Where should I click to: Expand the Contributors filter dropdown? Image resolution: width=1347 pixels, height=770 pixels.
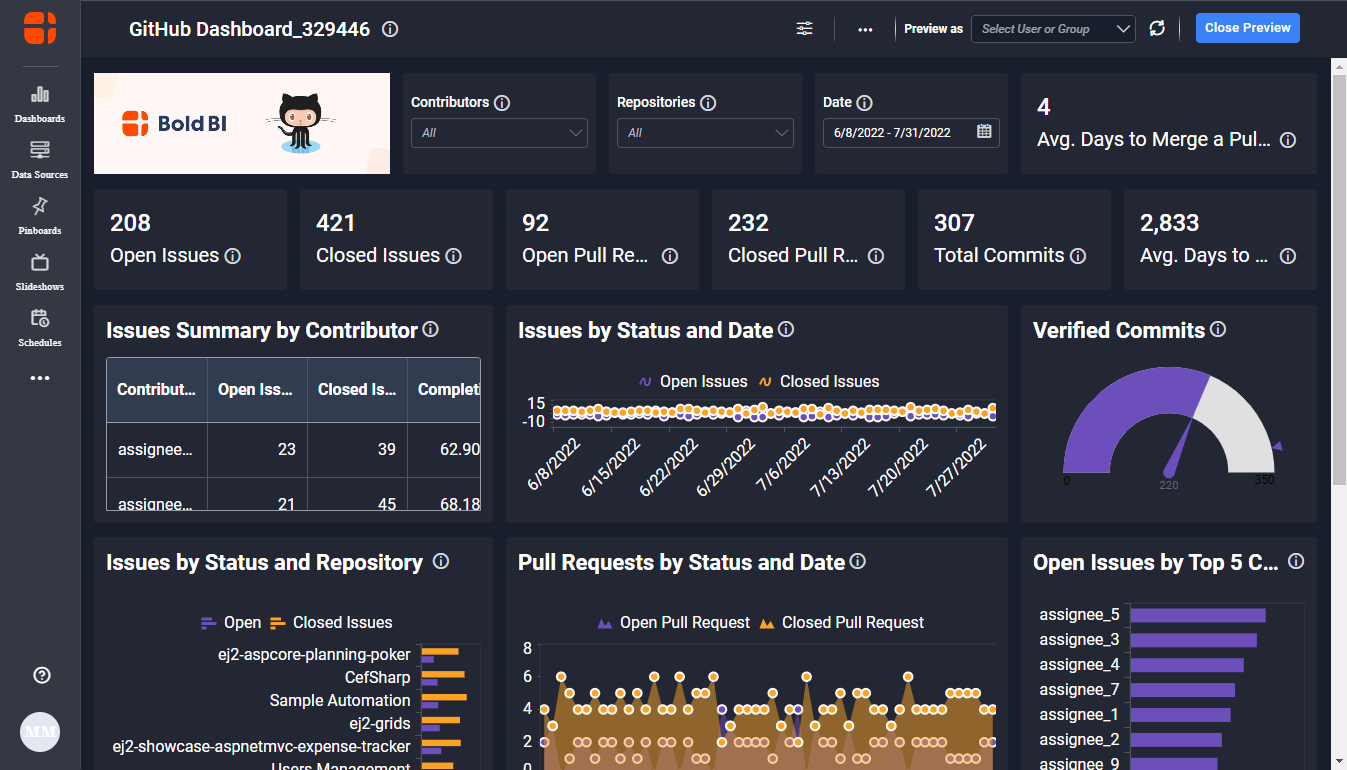coord(499,133)
